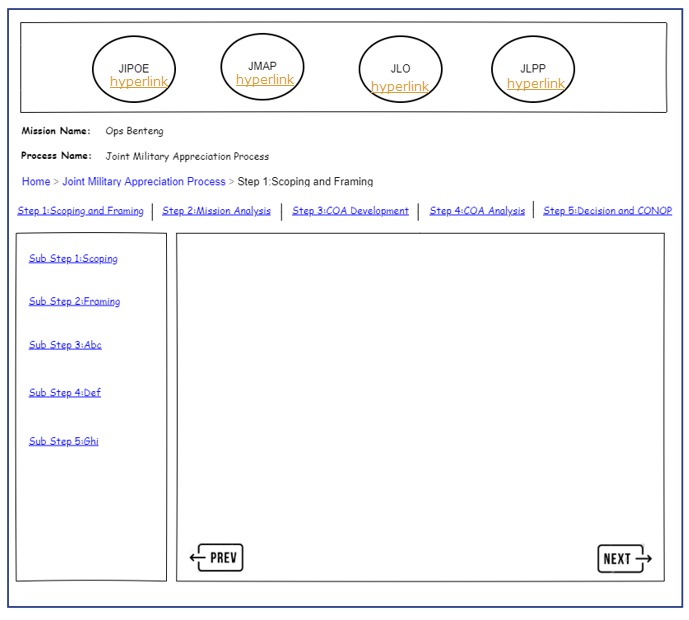The width and height of the screenshot is (689, 620).
Task: Open Joint Military Appreciation Process breadcrumb link
Action: pyautogui.click(x=144, y=182)
